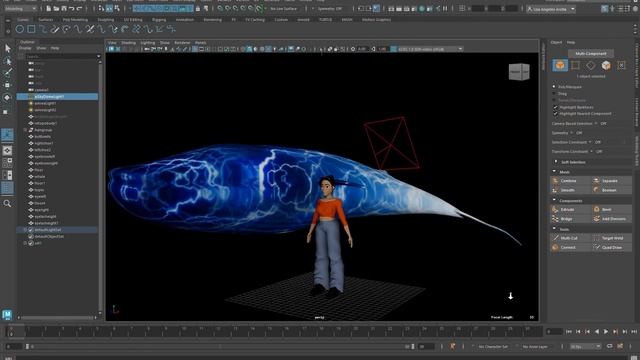Open the Sculpting shelf tab
The image size is (640, 360).
click(x=105, y=19)
